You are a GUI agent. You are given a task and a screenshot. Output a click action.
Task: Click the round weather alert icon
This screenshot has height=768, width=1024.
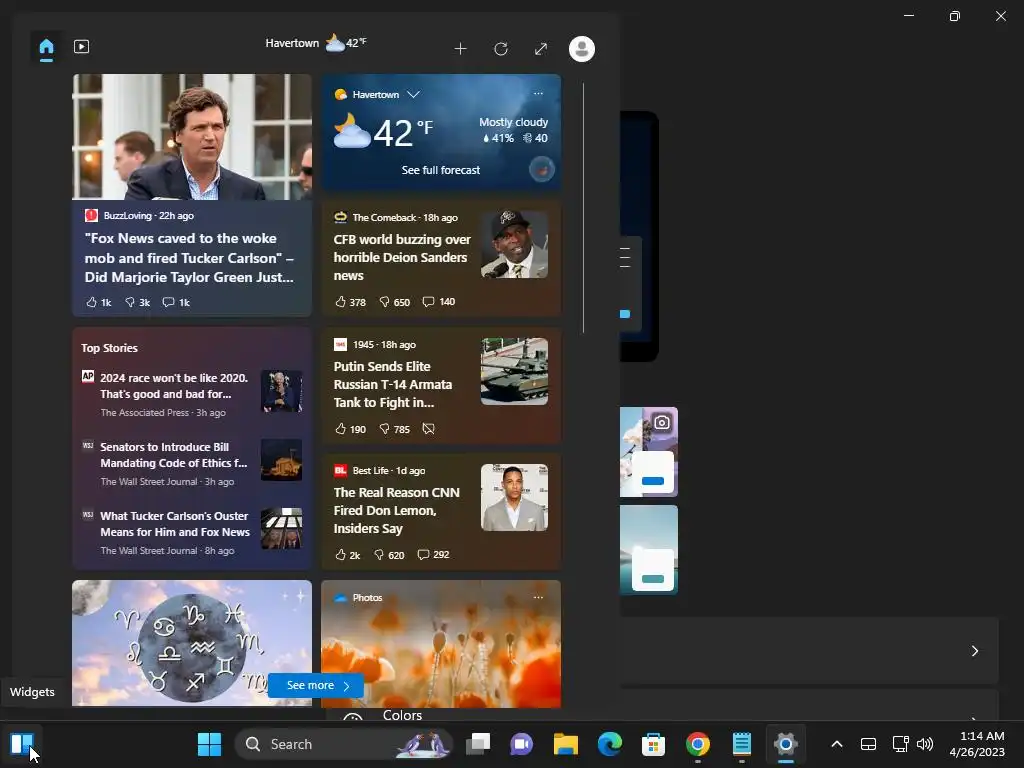pyautogui.click(x=541, y=170)
